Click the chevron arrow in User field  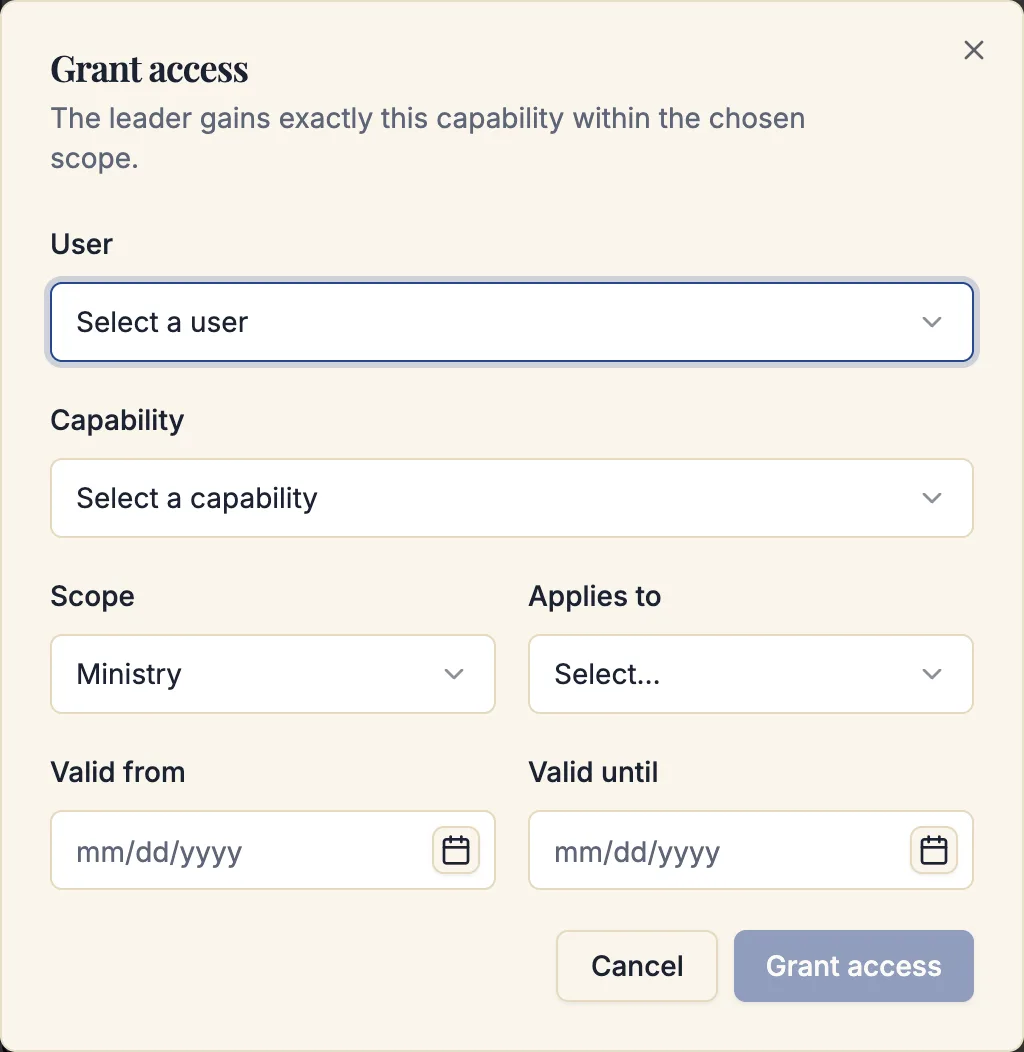tap(931, 322)
